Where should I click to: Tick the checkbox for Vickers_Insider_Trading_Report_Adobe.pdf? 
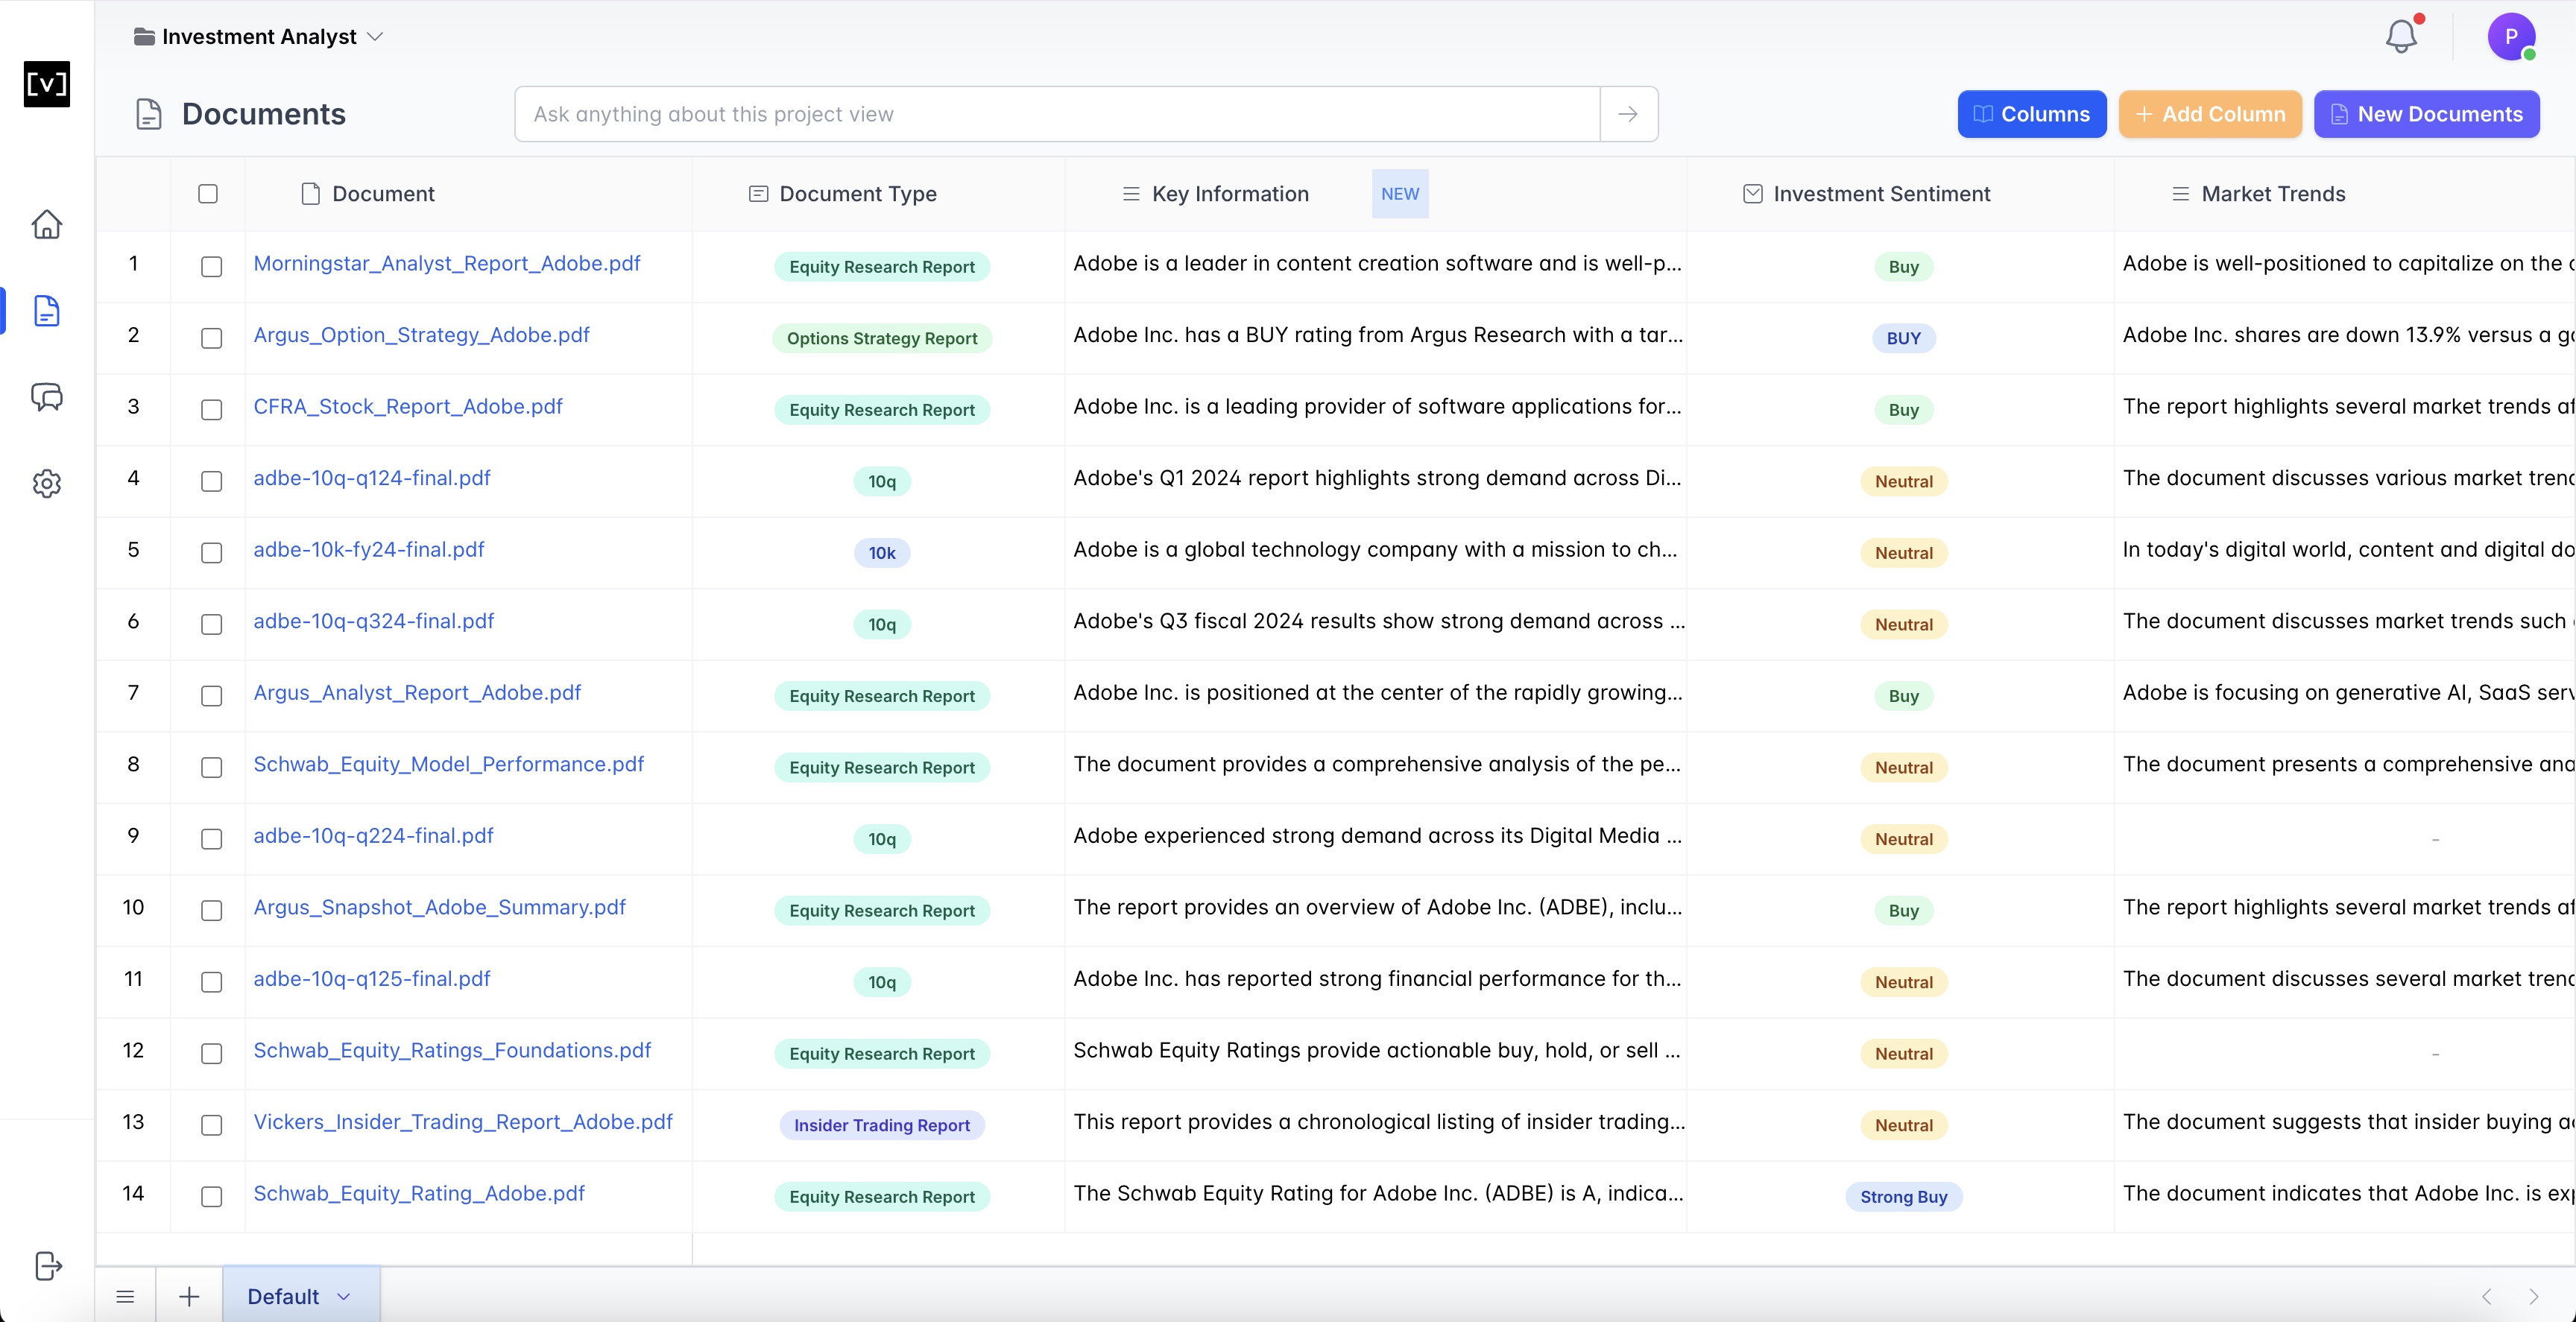pyautogui.click(x=211, y=1125)
